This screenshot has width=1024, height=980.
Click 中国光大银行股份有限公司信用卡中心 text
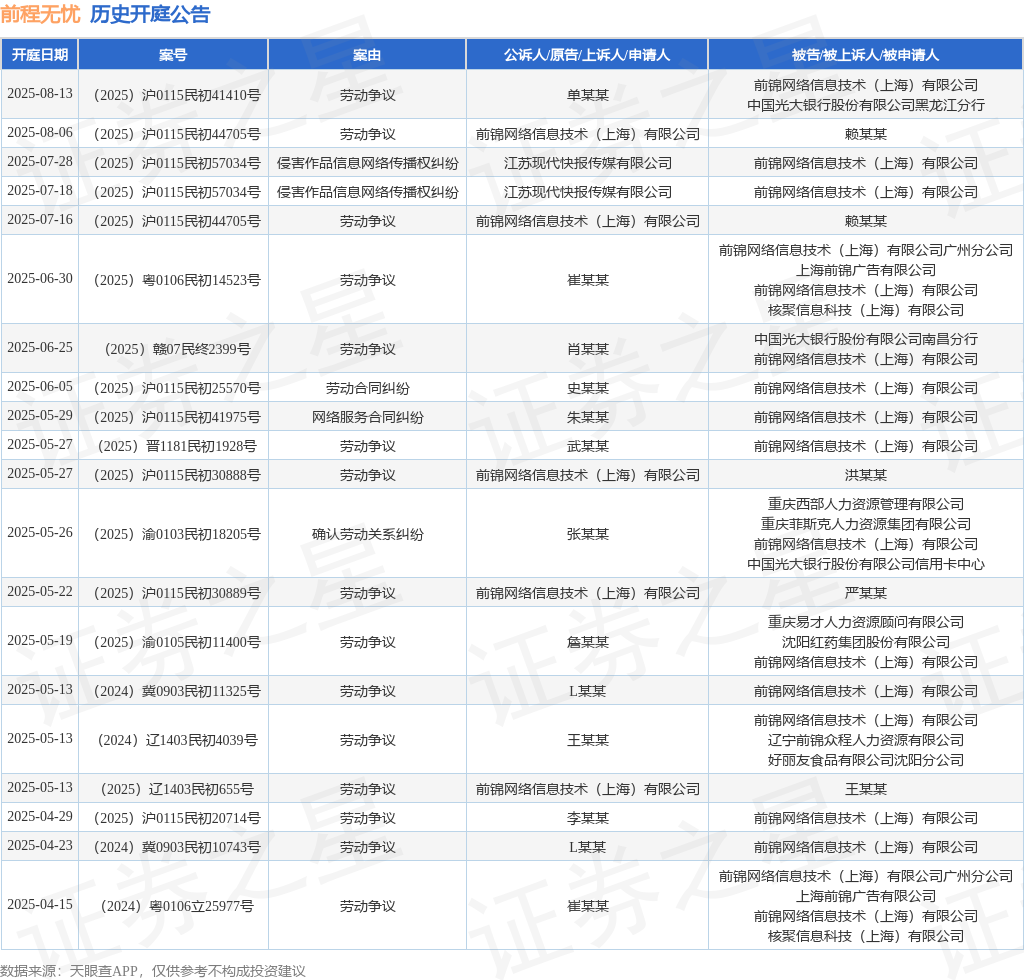866,564
